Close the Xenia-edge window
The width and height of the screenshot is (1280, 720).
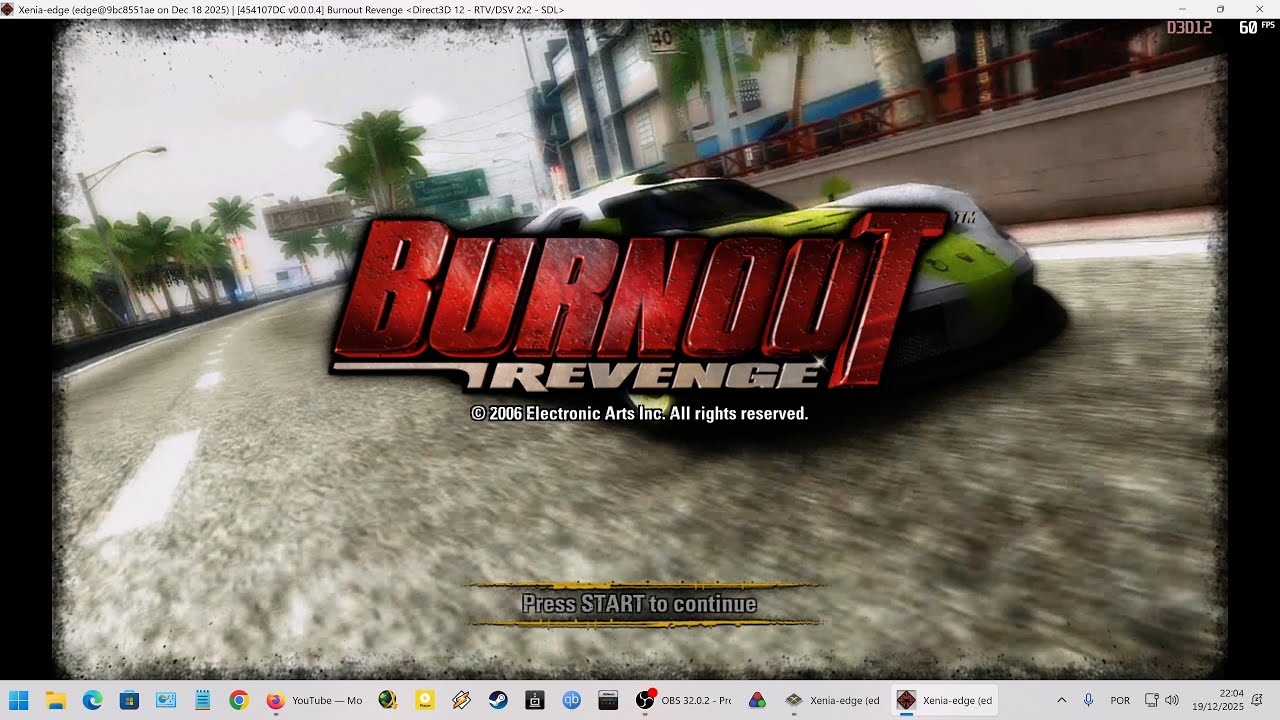[1259, 9]
